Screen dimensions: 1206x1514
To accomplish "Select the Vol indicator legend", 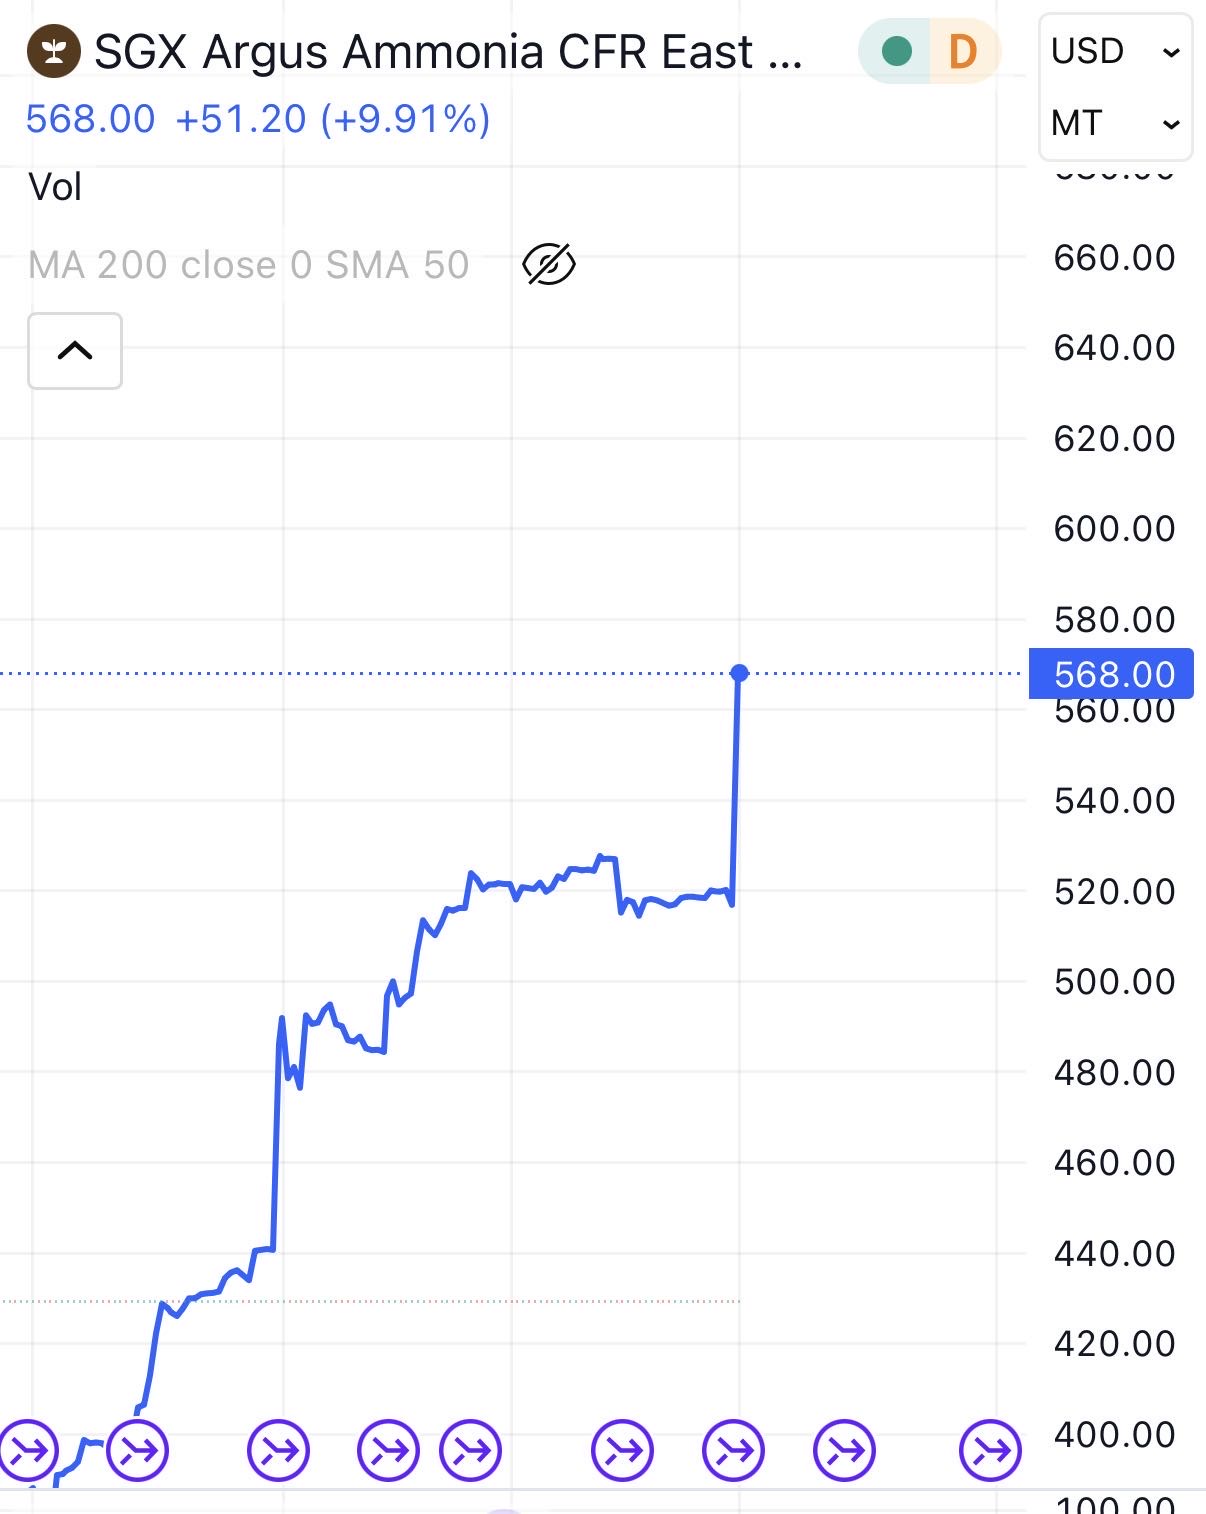I will 55,187.
